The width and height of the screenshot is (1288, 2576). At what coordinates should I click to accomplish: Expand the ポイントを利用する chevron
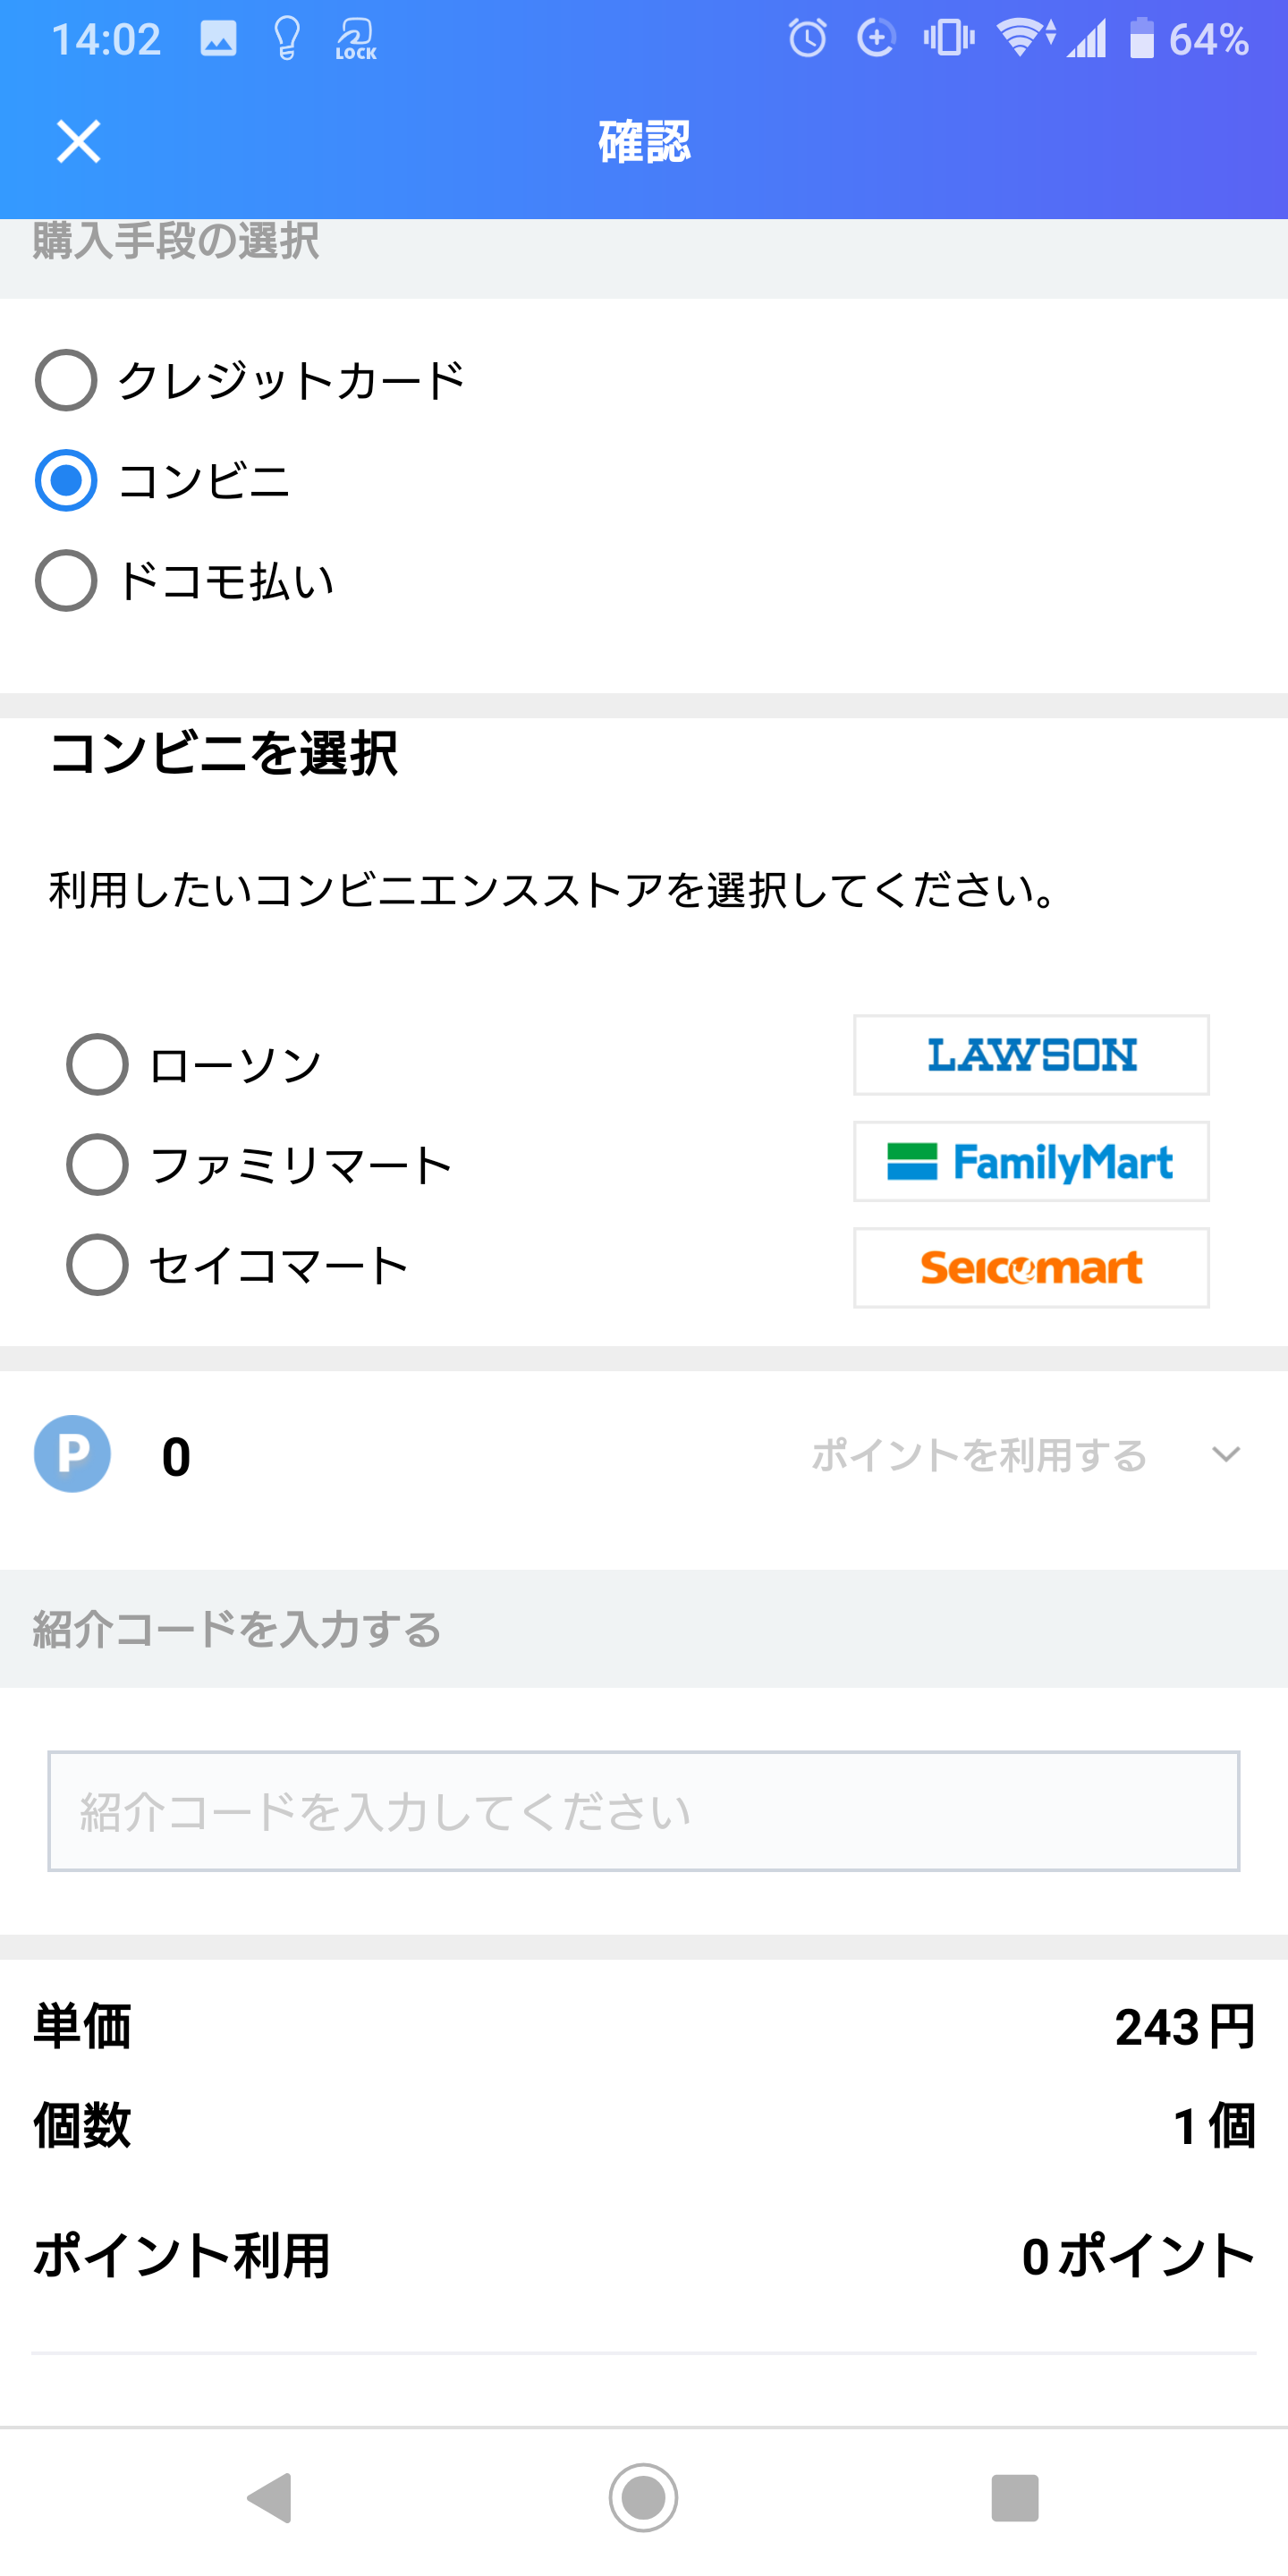tap(1226, 1454)
